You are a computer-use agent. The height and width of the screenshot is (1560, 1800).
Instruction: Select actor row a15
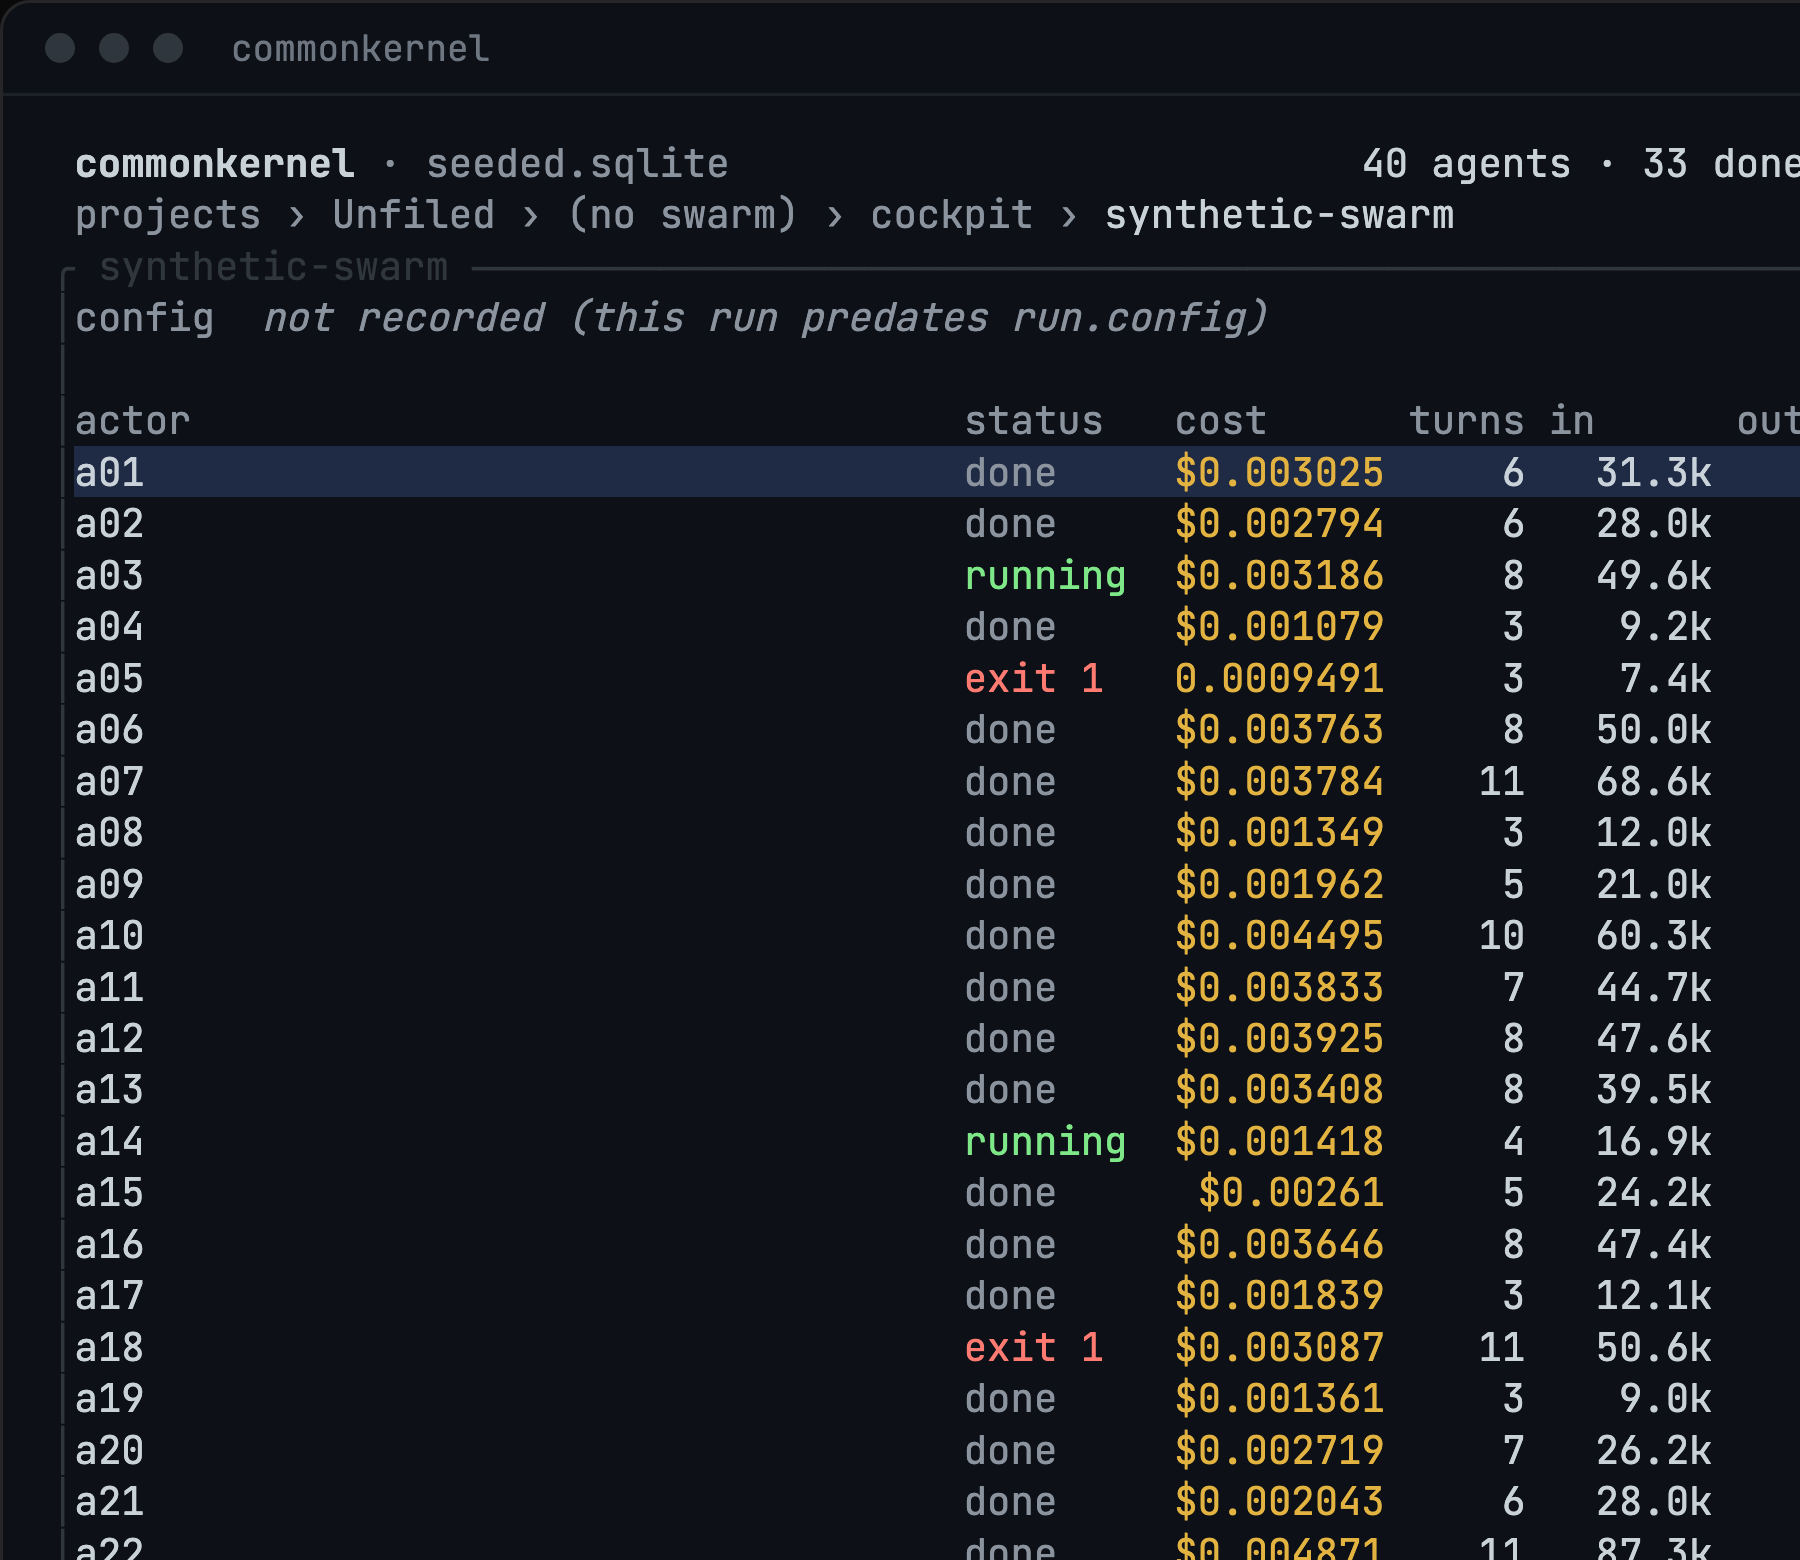click(x=937, y=1193)
